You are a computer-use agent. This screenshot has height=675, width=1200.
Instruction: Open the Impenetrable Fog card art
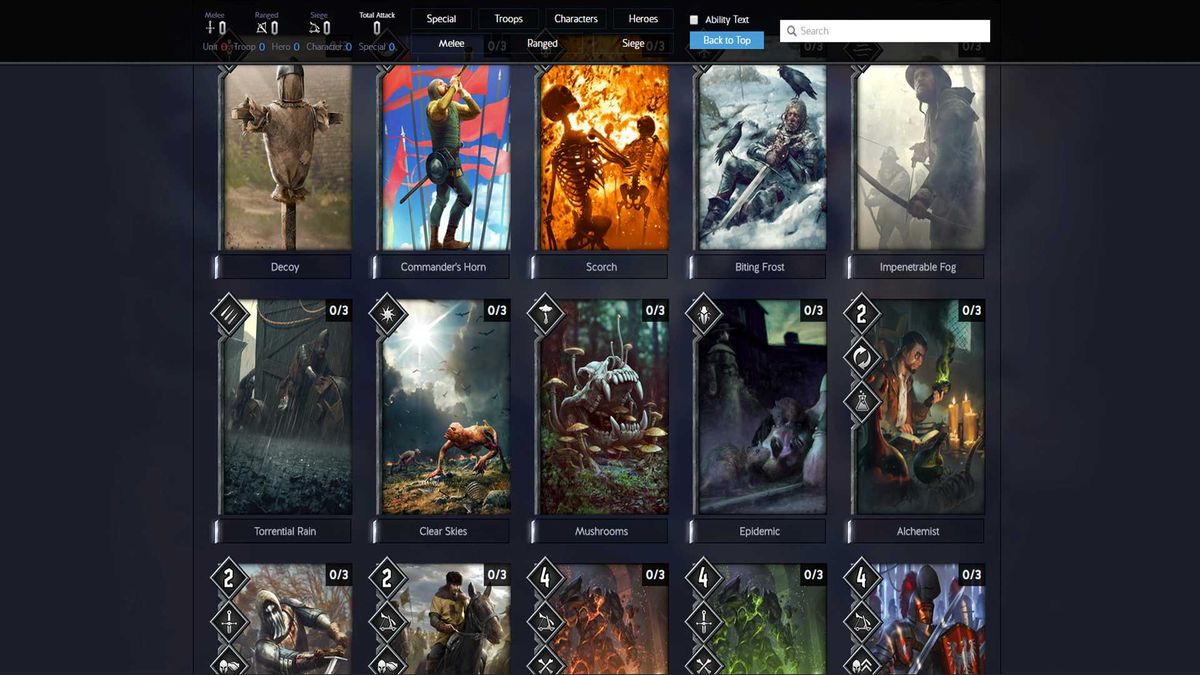[919, 157]
